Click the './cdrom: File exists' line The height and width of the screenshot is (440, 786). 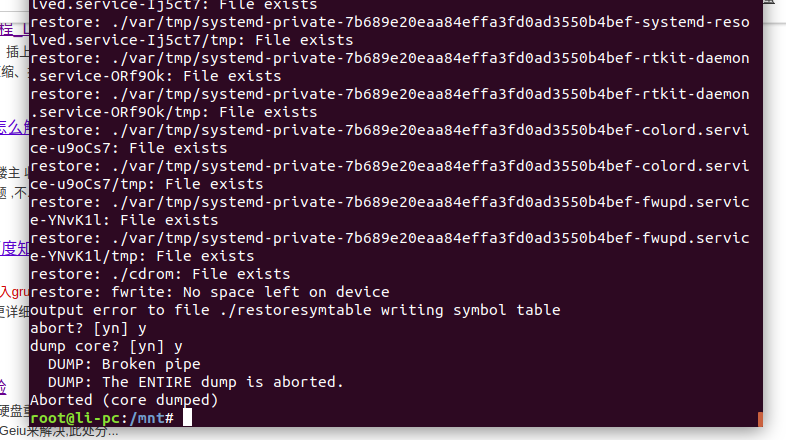160,274
